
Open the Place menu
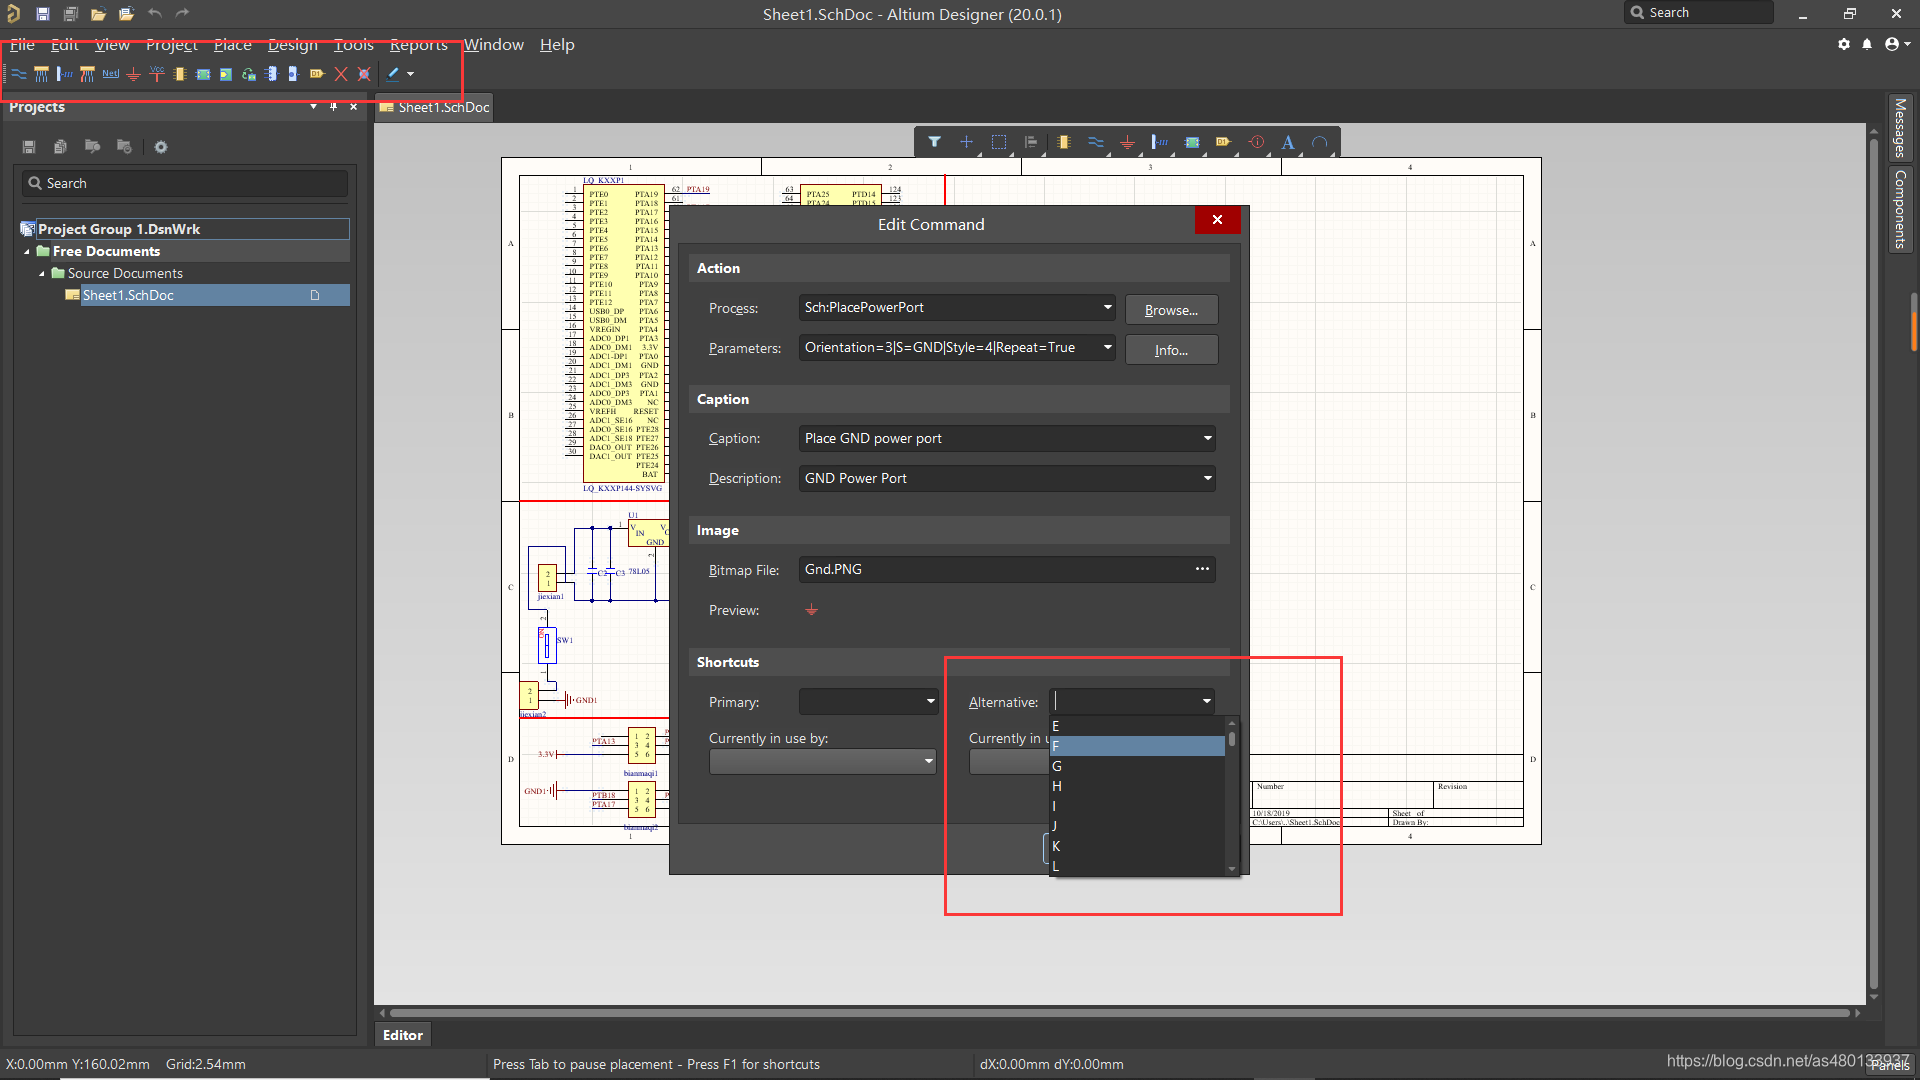(x=232, y=45)
